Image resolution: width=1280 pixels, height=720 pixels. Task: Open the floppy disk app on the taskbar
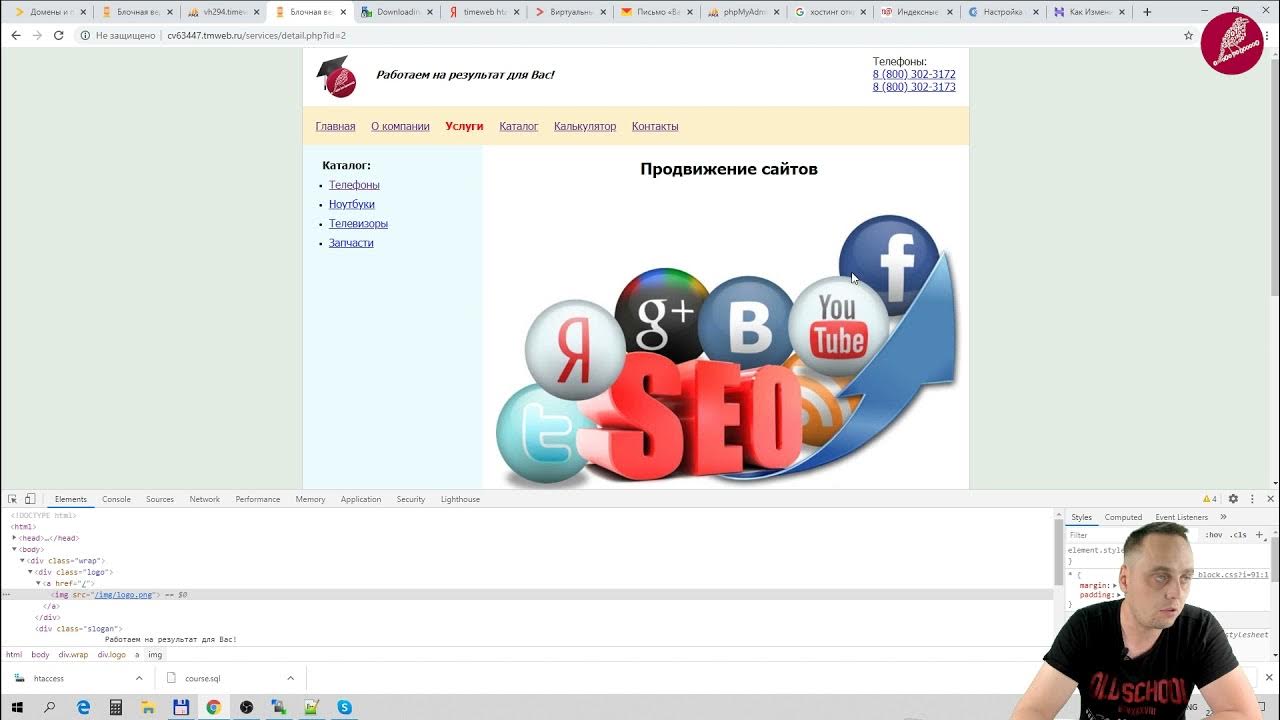[181, 707]
